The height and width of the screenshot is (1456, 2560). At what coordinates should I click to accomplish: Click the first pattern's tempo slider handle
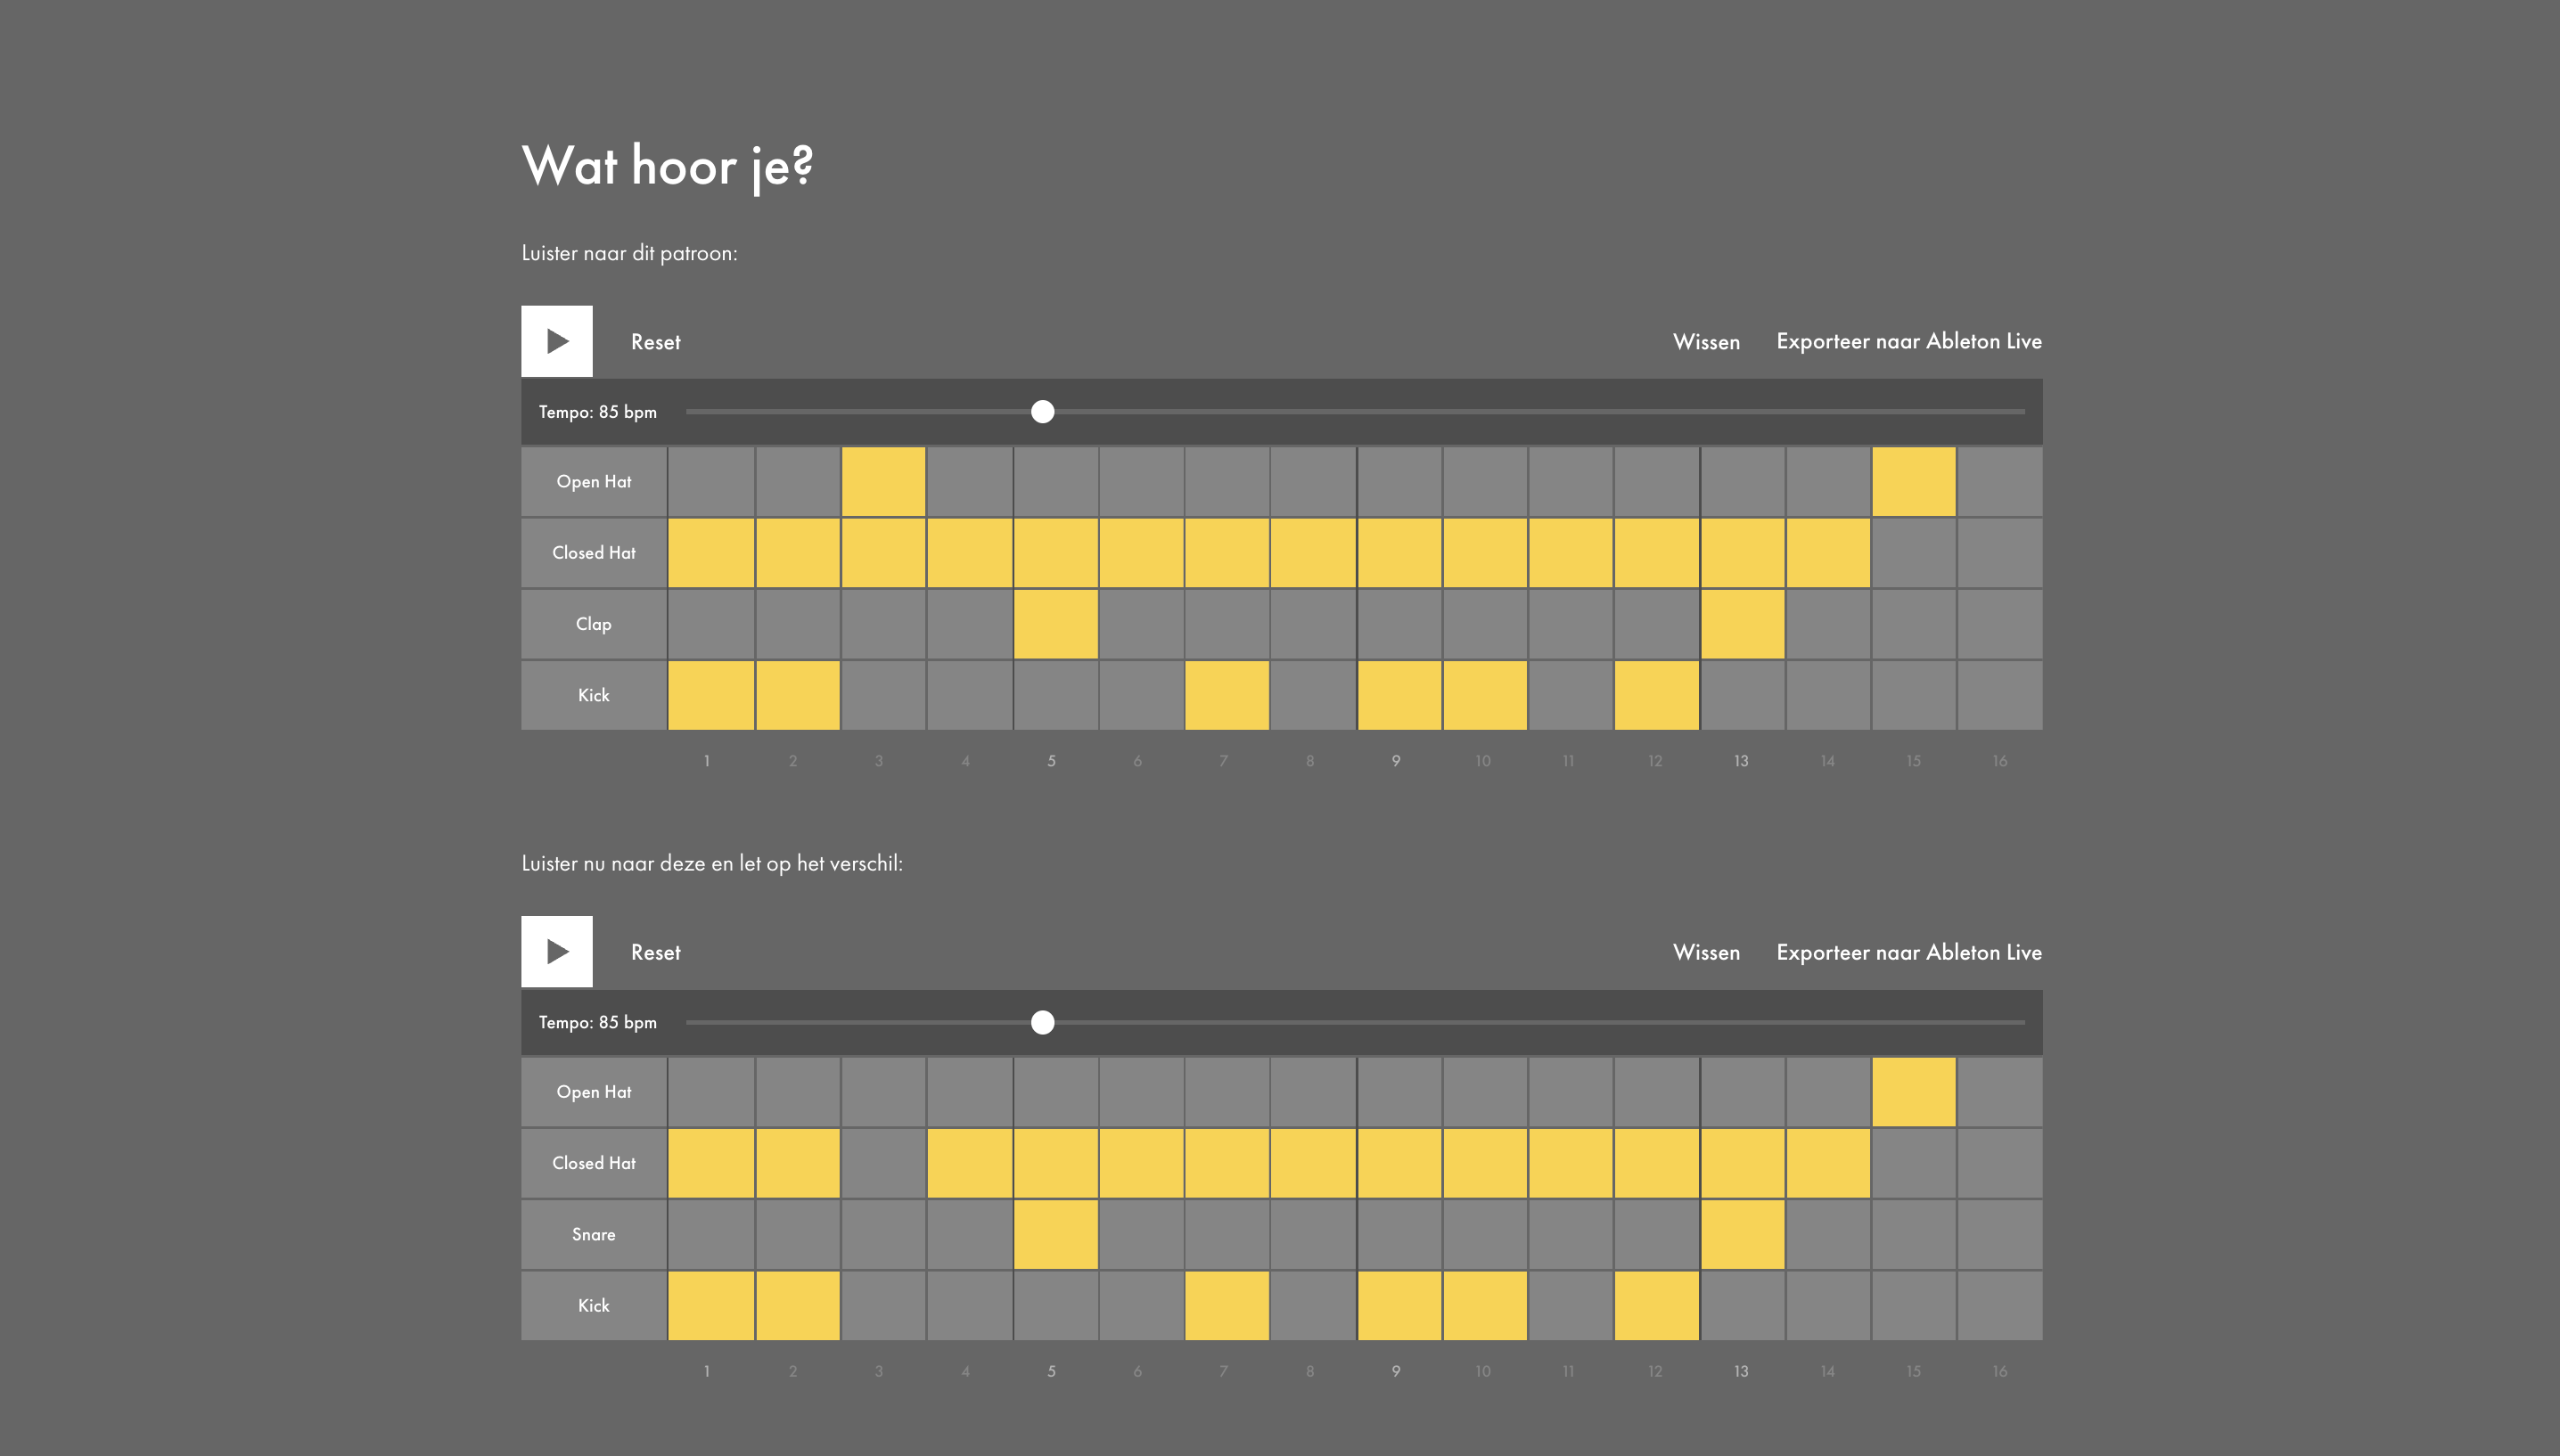(1042, 412)
